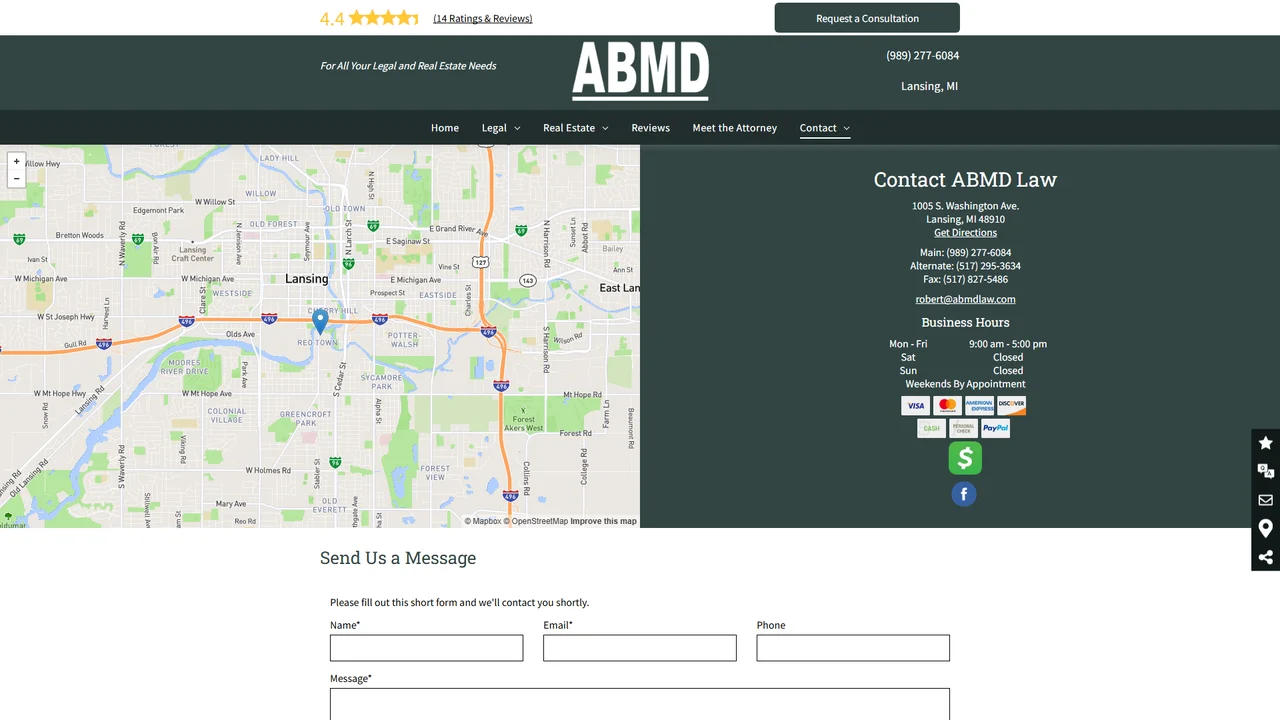The width and height of the screenshot is (1280, 720).
Task: Click the Improve this map link
Action: tap(604, 521)
